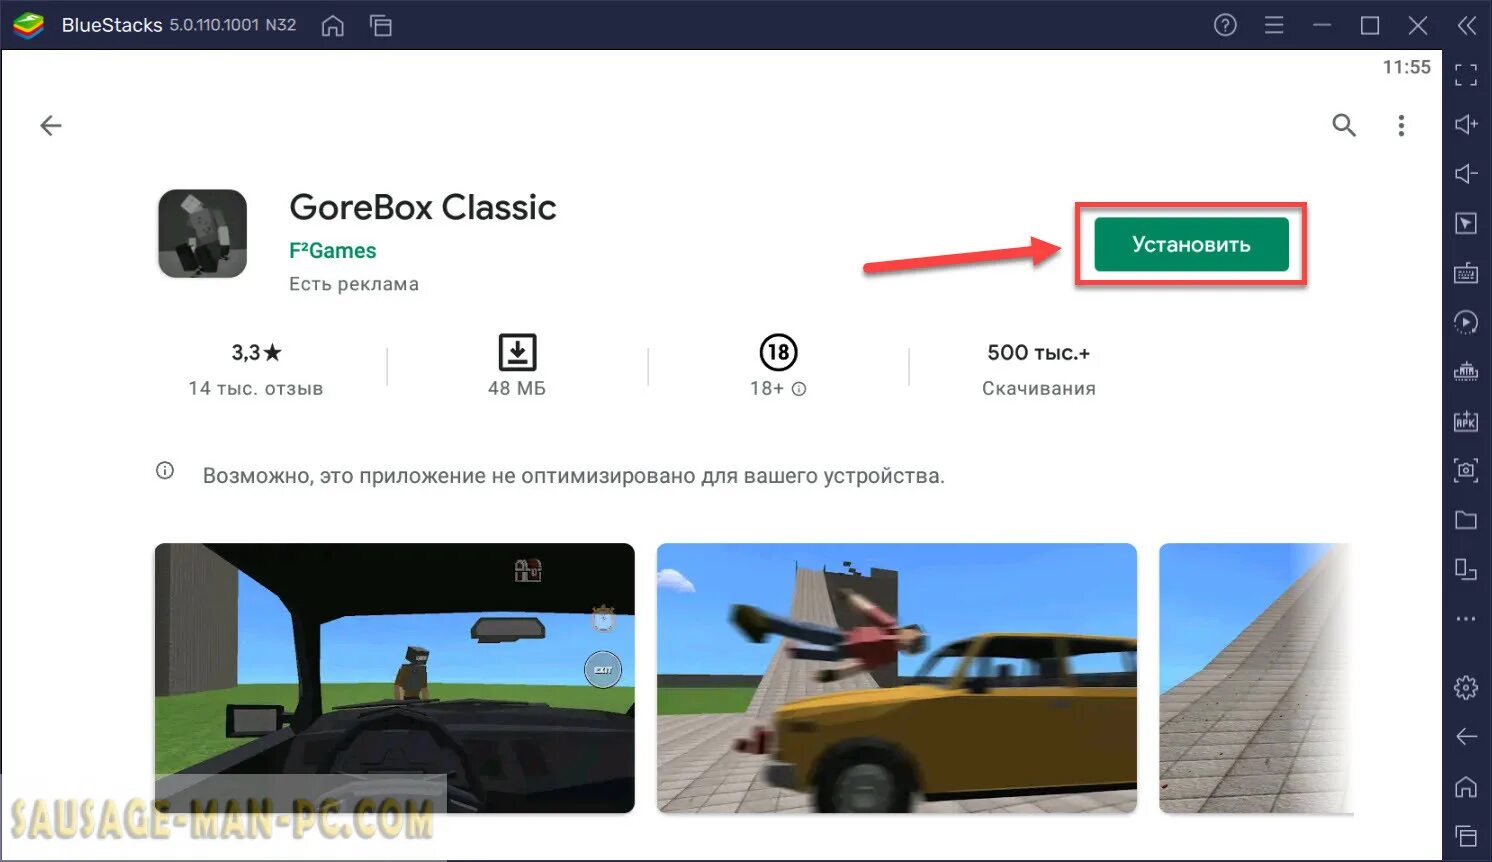The height and width of the screenshot is (862, 1492).
Task: Open the three-dot more options menu
Action: pos(1401,125)
